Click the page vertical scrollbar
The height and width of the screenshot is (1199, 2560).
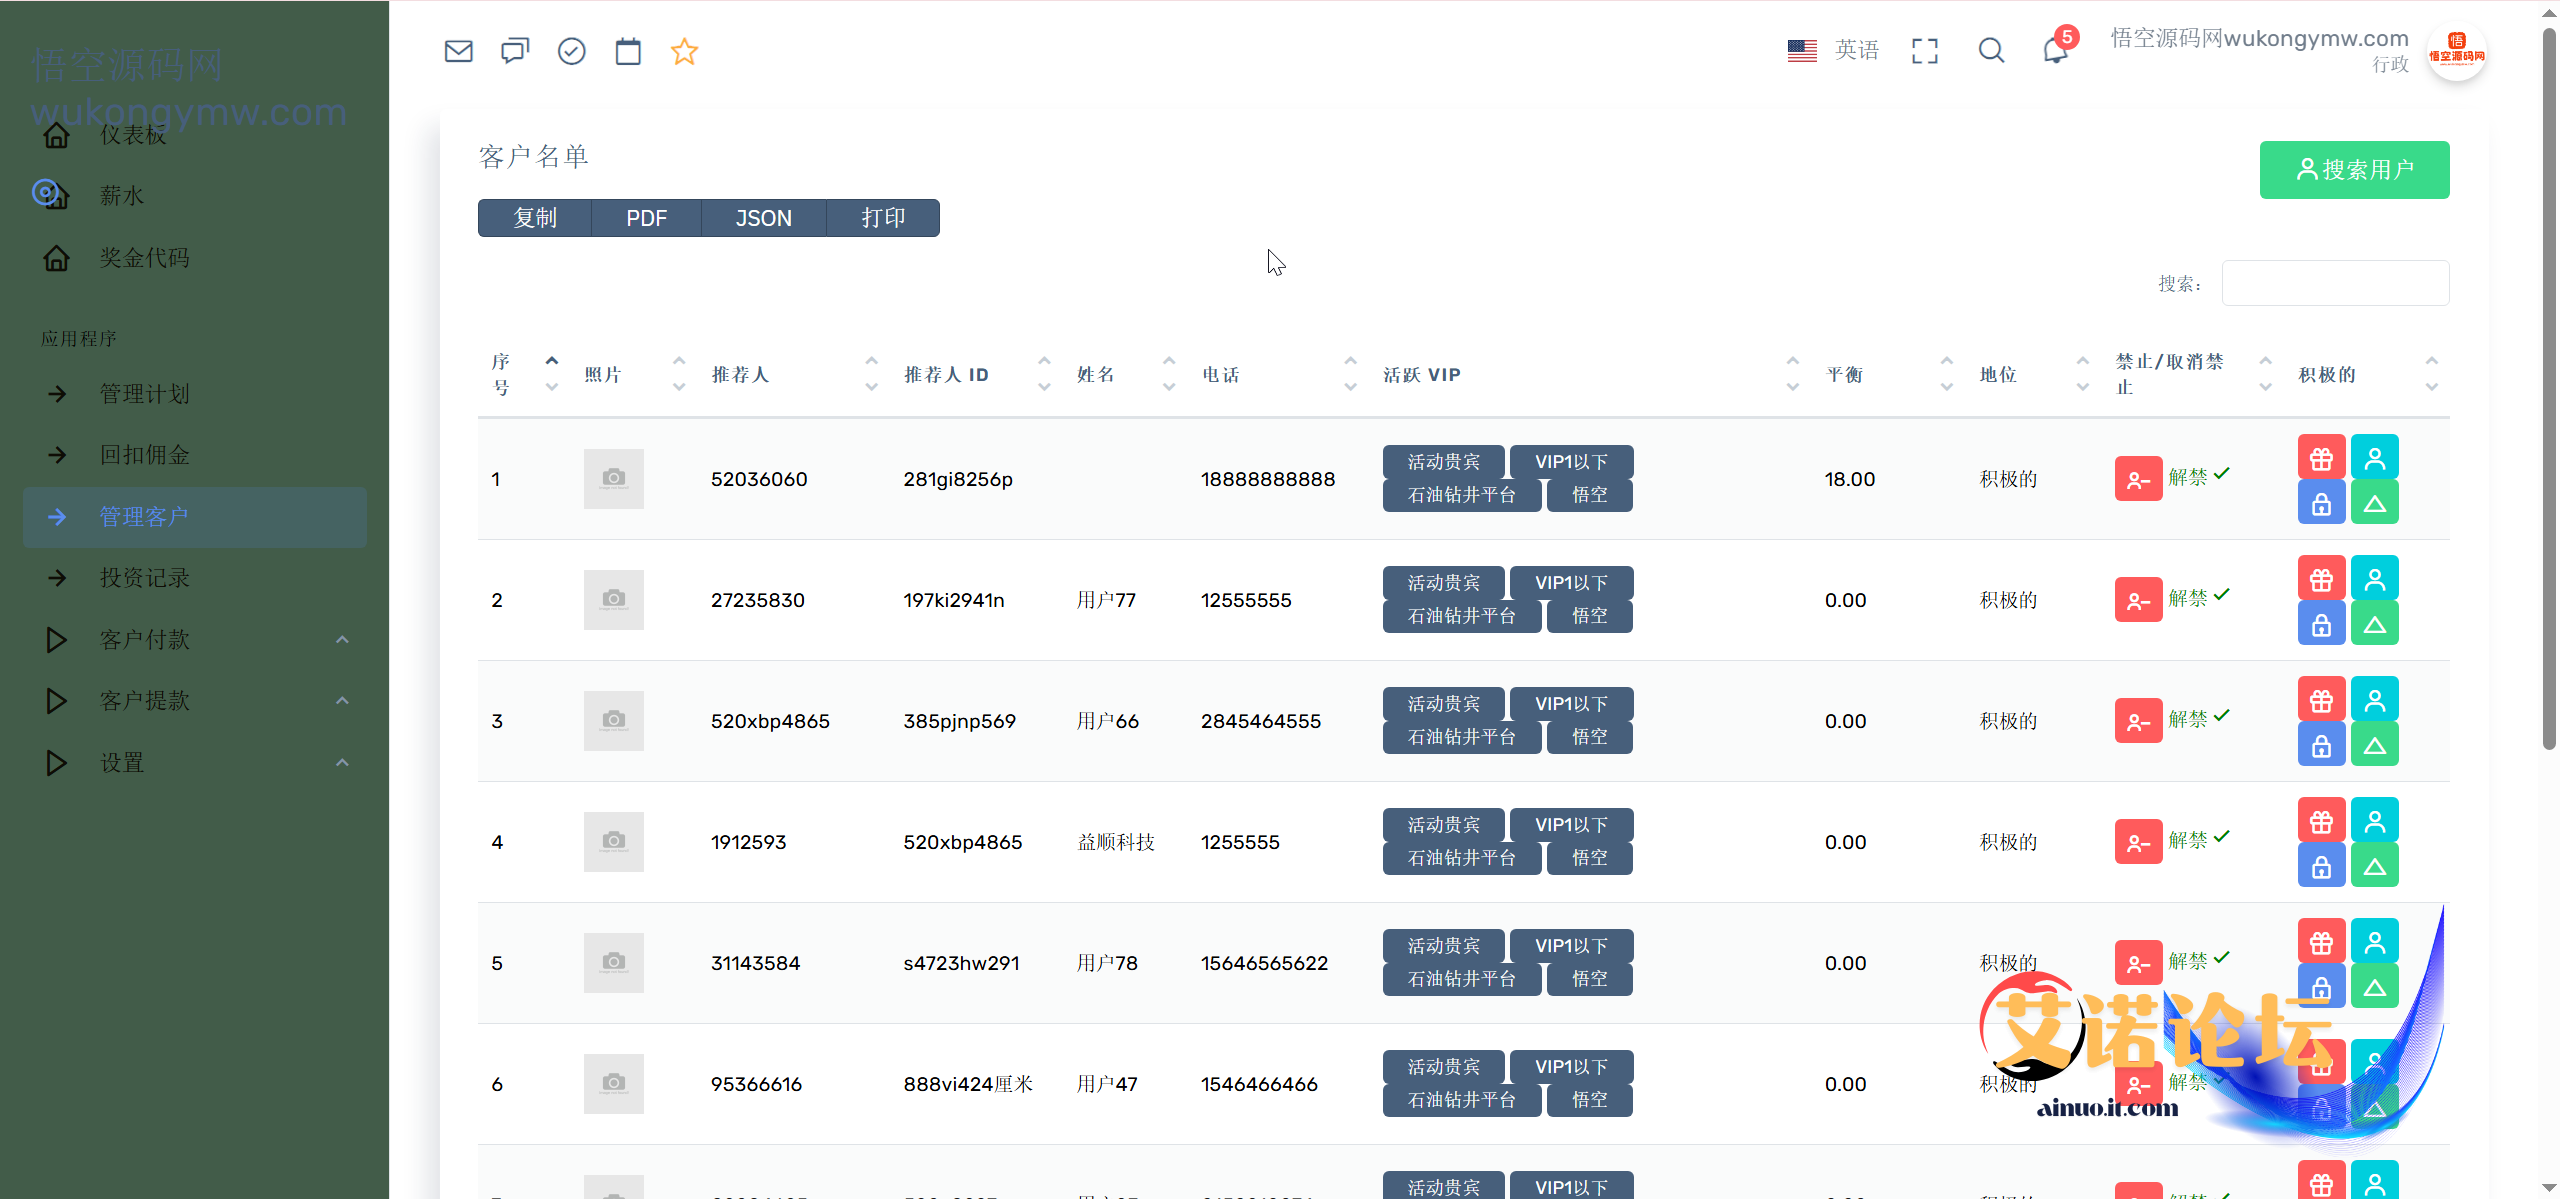point(2549,390)
